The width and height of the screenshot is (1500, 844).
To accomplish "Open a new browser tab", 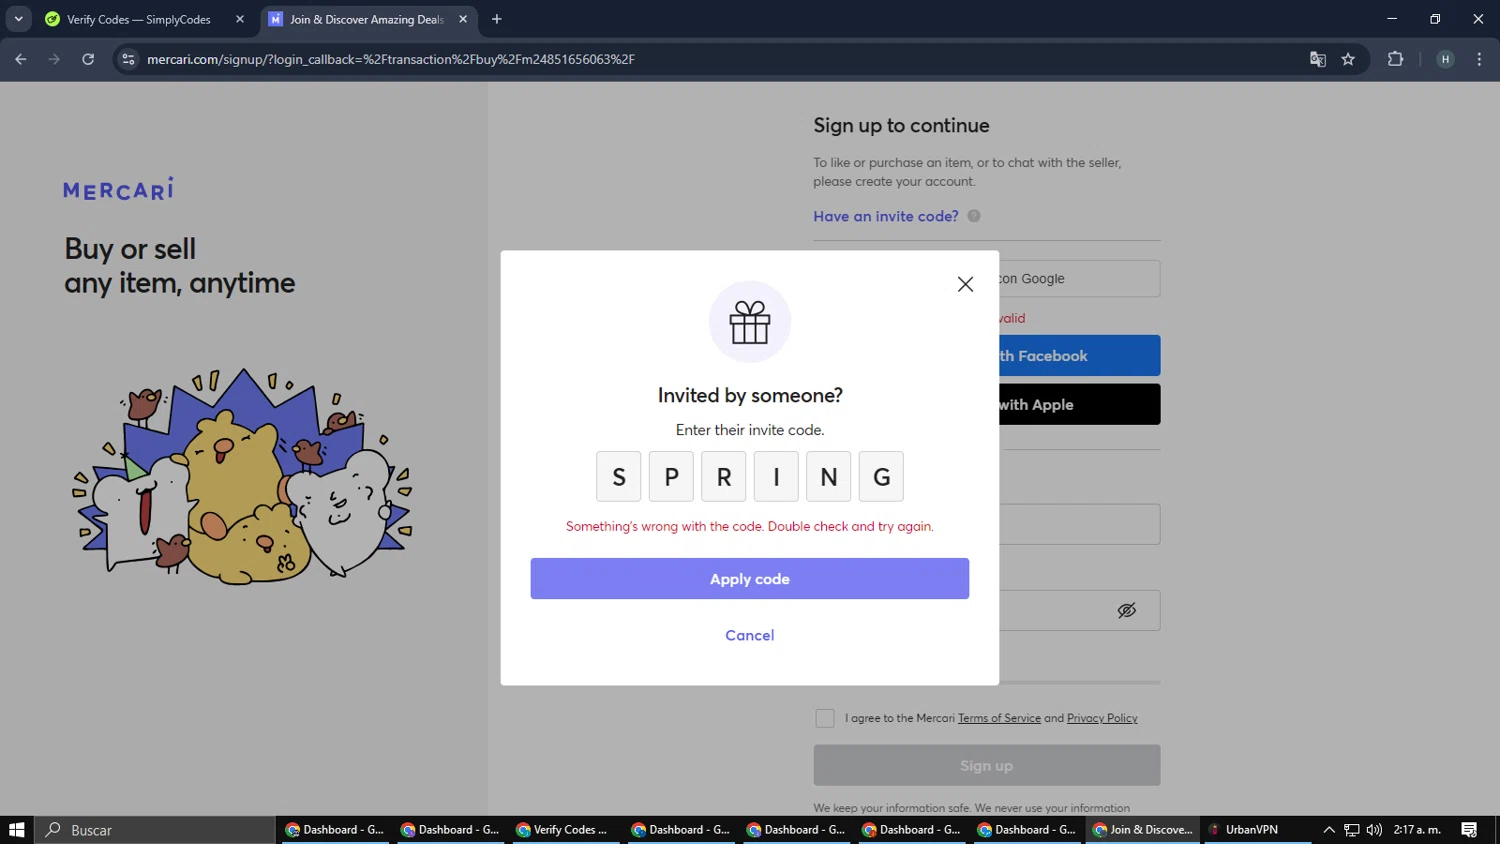I will point(497,19).
